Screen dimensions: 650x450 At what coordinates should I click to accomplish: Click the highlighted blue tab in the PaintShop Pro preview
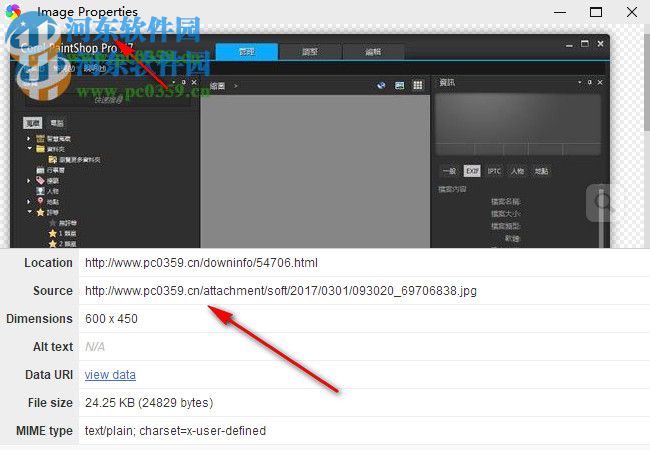pos(247,52)
